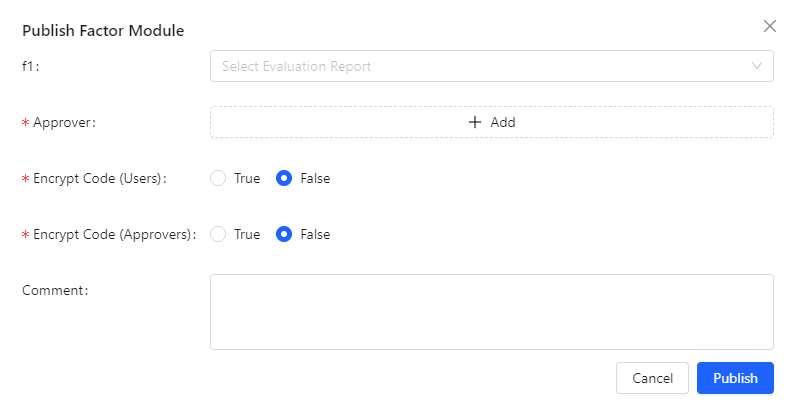
Task: Cancel the publish dialog
Action: pyautogui.click(x=652, y=378)
